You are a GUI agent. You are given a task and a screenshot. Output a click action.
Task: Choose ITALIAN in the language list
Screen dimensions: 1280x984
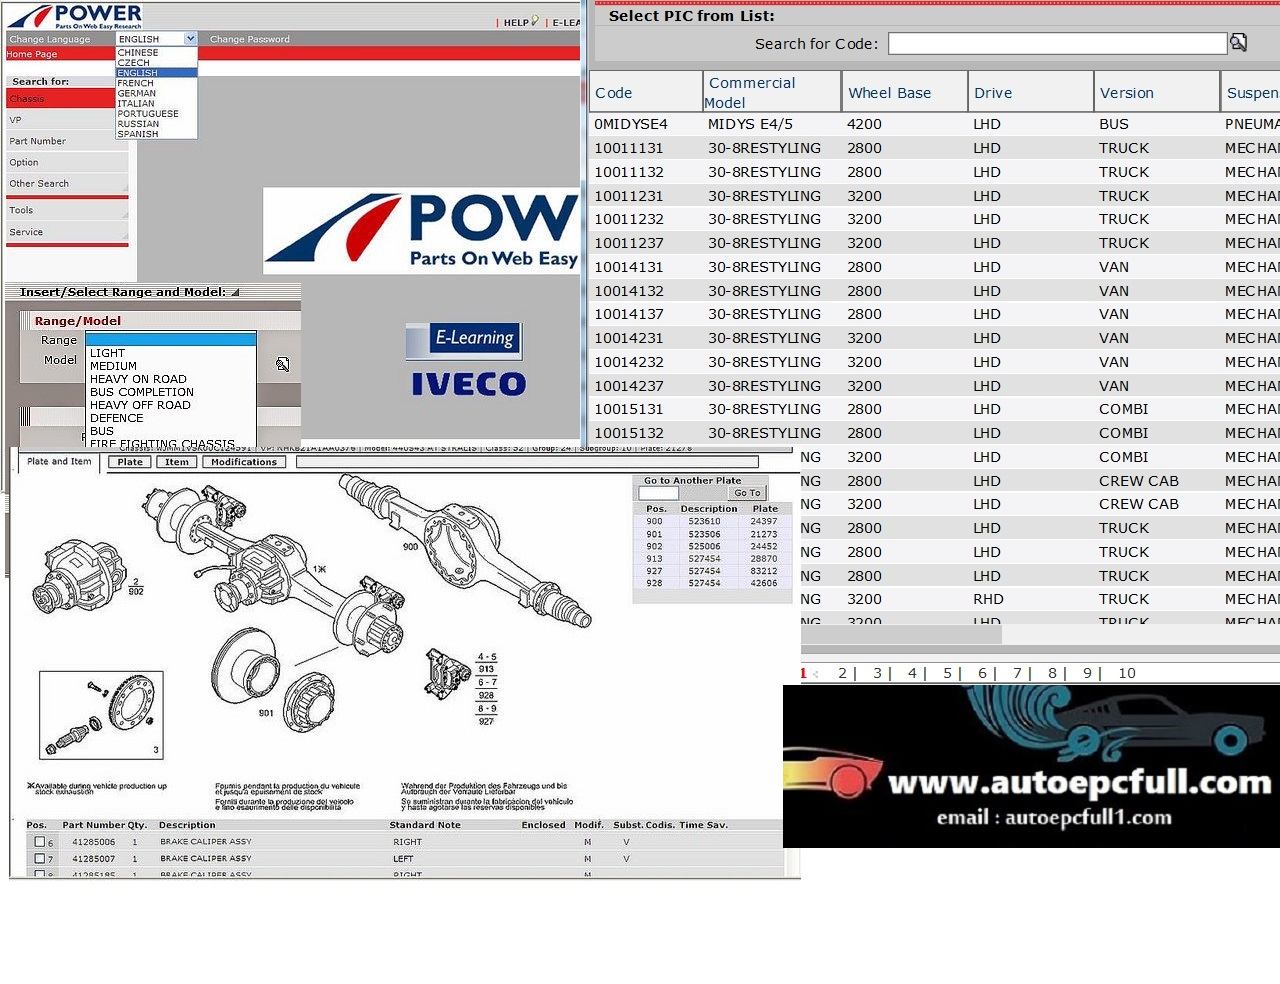[136, 103]
